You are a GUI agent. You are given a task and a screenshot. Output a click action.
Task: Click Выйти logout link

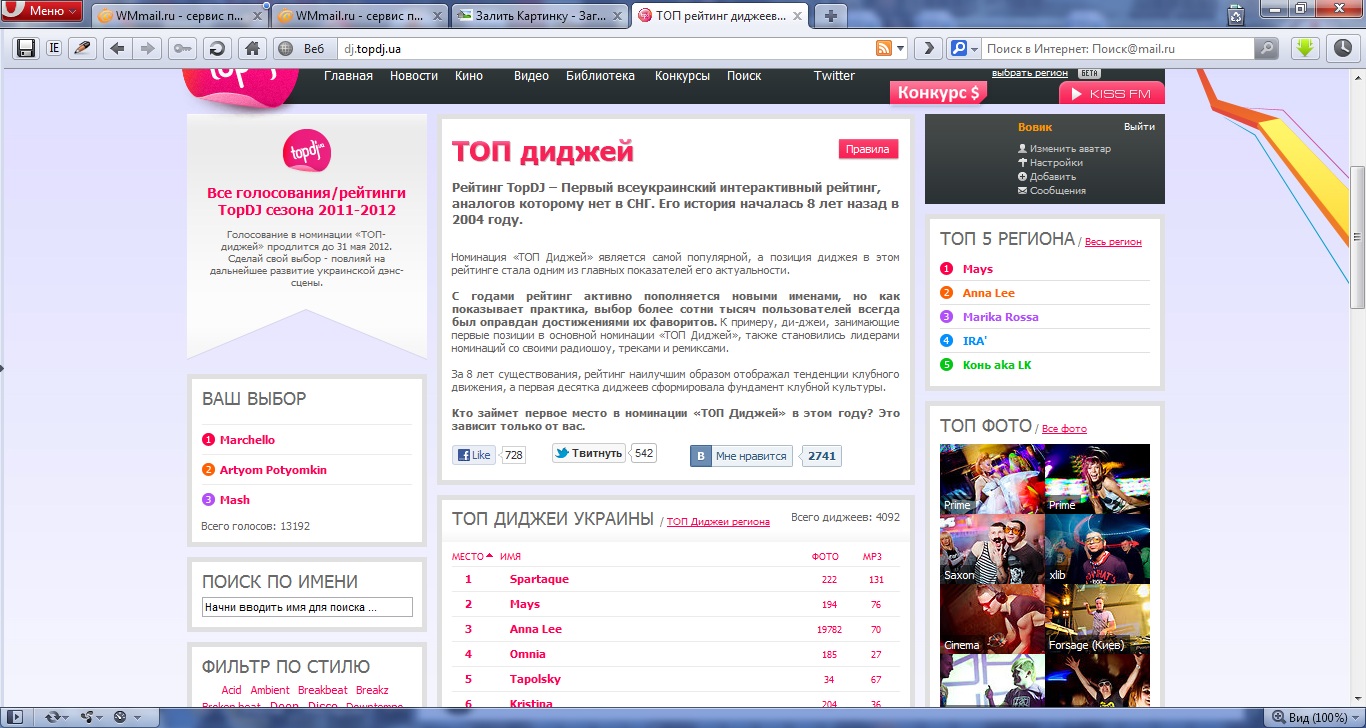[x=1139, y=127]
